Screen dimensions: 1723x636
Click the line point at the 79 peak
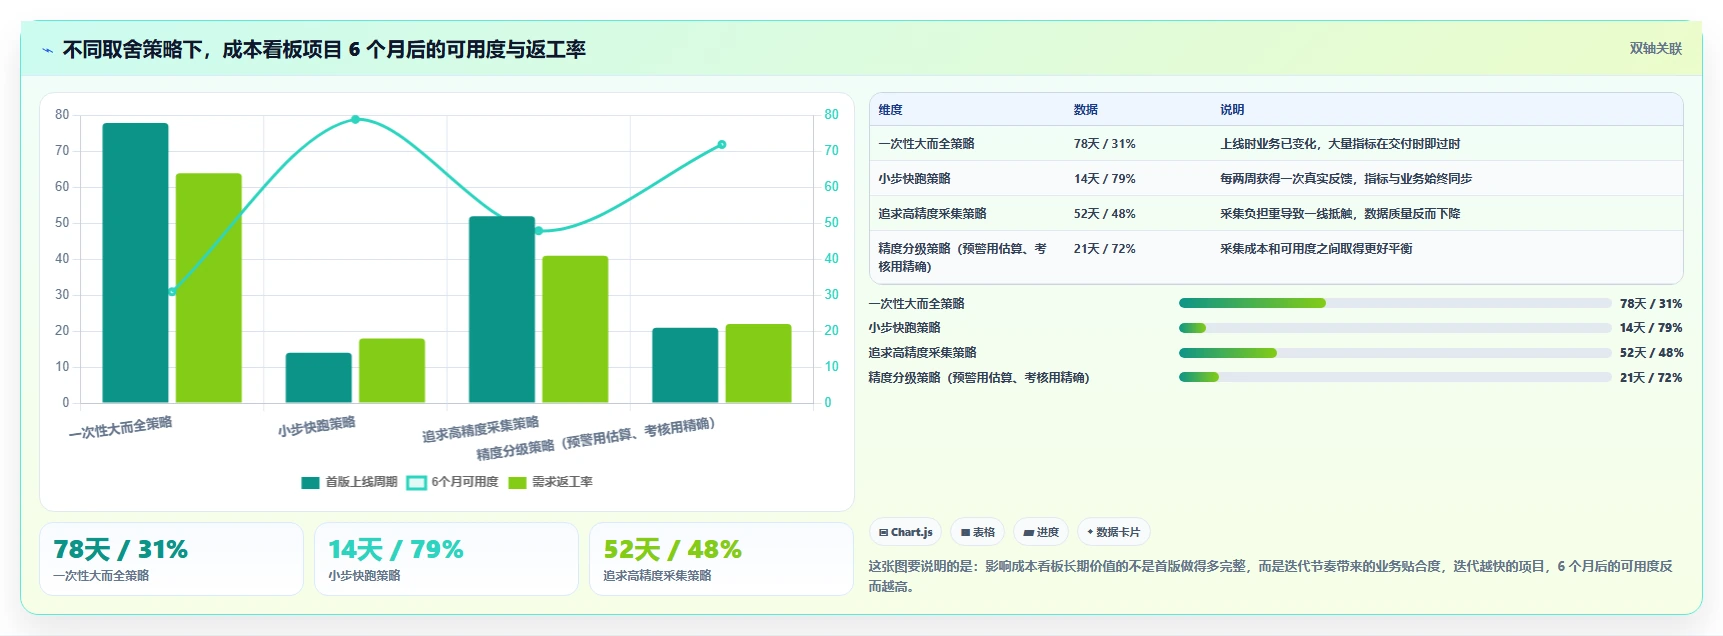coord(355,119)
